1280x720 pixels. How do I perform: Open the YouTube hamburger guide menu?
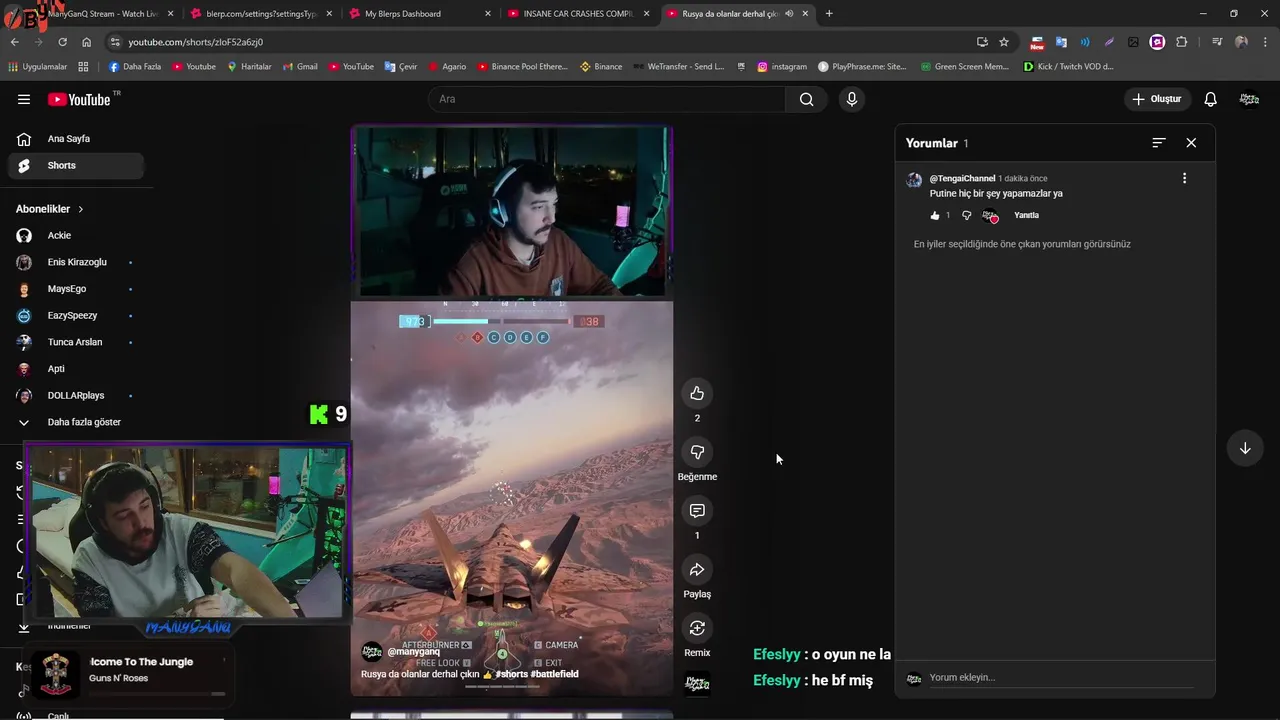24,99
